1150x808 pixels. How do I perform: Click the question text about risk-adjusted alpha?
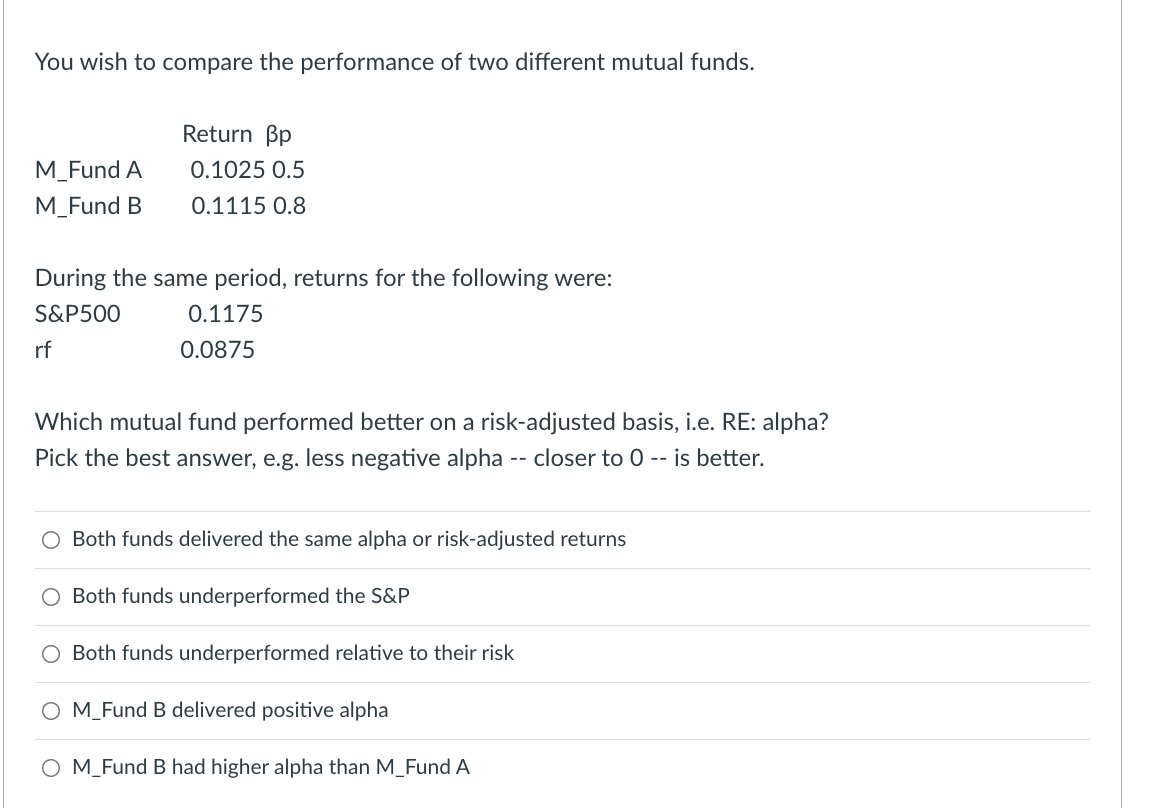[x=431, y=422]
